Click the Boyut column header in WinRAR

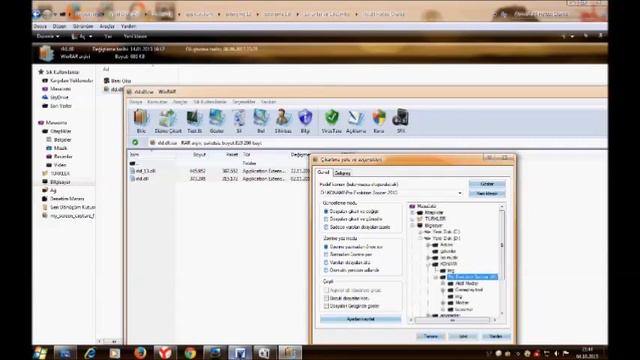(199, 155)
